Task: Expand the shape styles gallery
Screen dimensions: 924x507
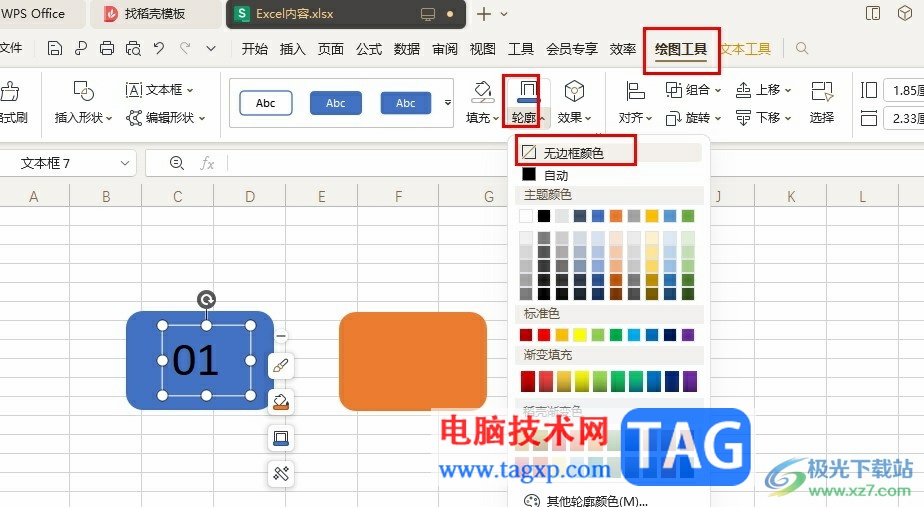Action: pyautogui.click(x=448, y=103)
